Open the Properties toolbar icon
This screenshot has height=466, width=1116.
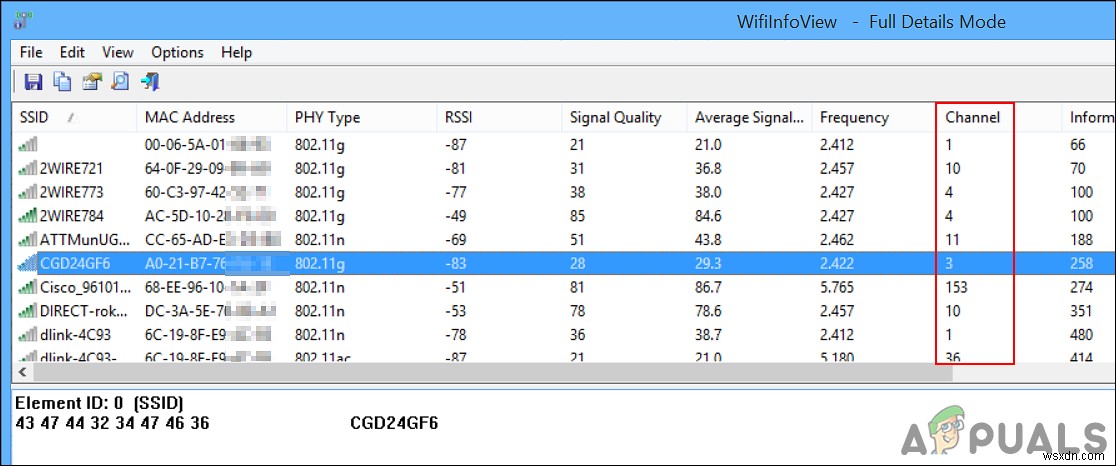pyautogui.click(x=92, y=82)
